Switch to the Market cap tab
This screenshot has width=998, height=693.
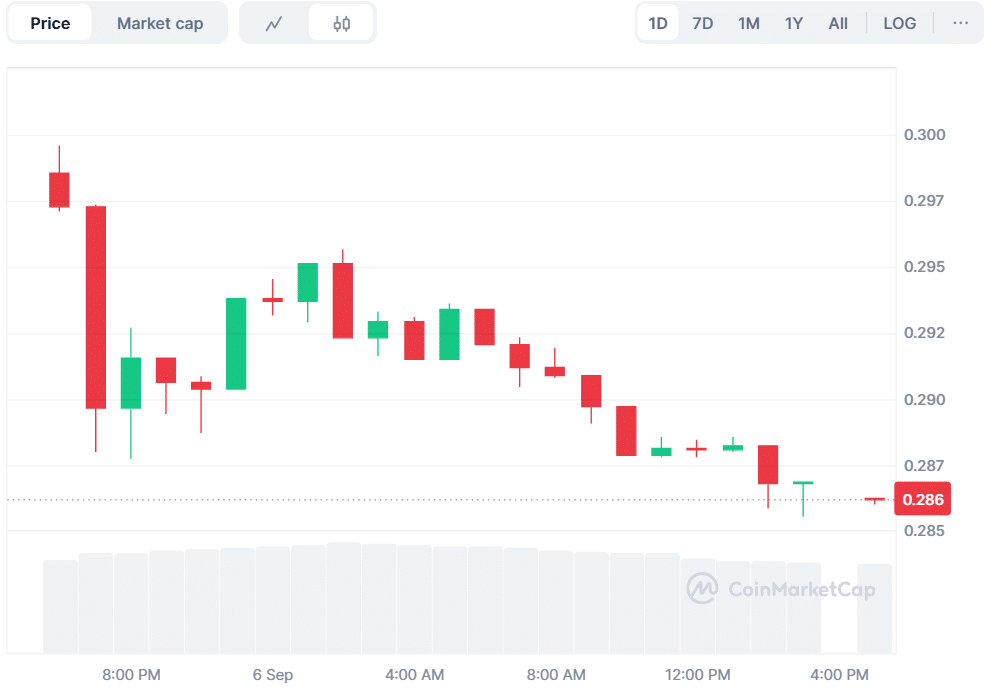pyautogui.click(x=160, y=23)
